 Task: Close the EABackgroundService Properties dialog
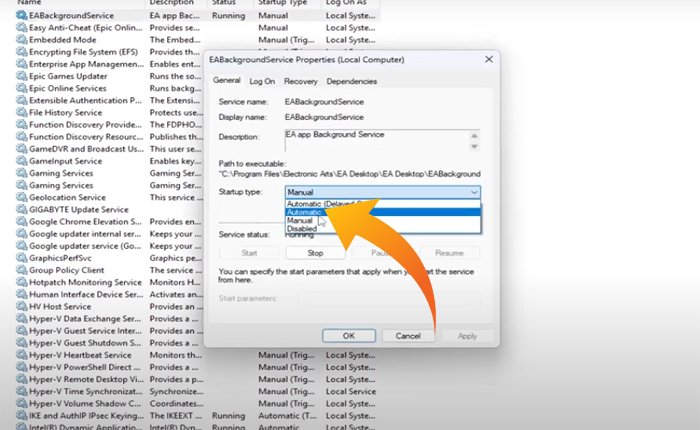[489, 59]
